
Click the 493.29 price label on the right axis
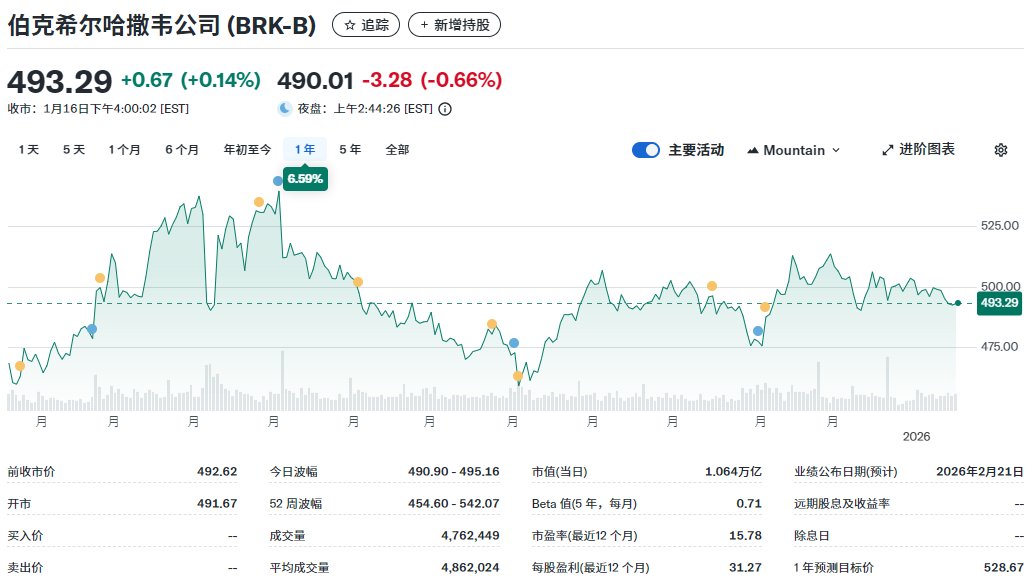tap(999, 303)
